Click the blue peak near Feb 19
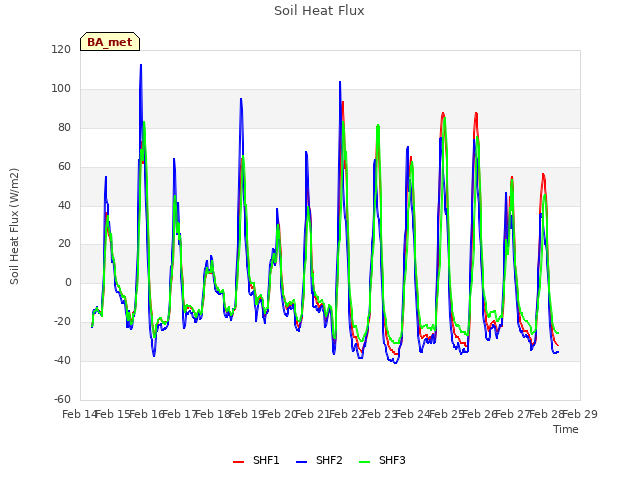The width and height of the screenshot is (640, 480). (x=241, y=99)
